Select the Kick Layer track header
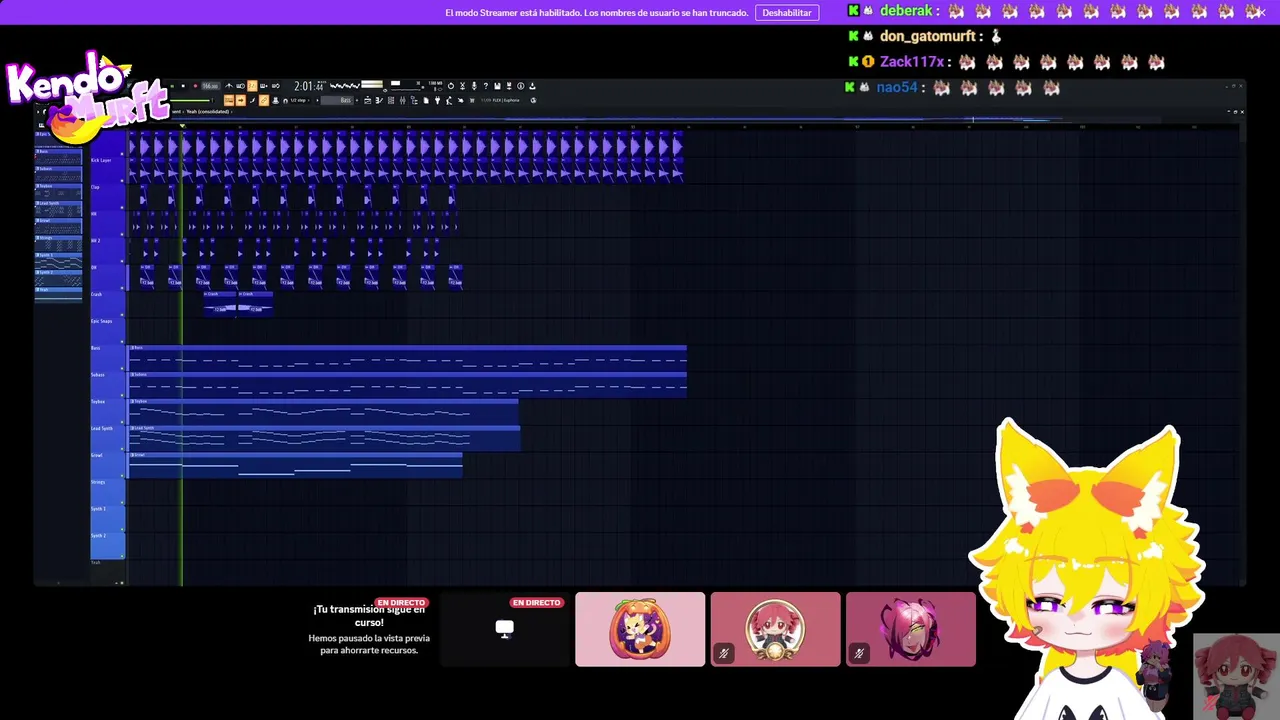 [x=106, y=171]
